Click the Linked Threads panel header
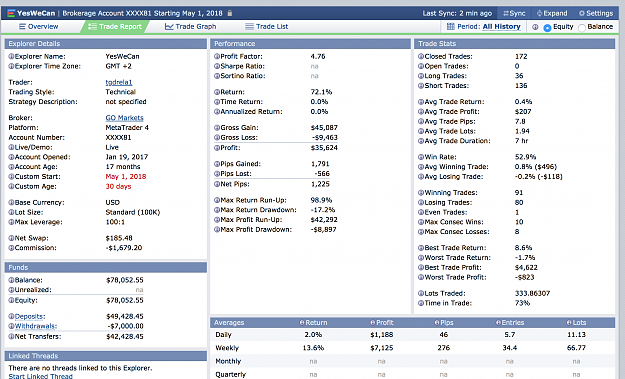The height and width of the screenshot is (379, 625). click(x=106, y=356)
